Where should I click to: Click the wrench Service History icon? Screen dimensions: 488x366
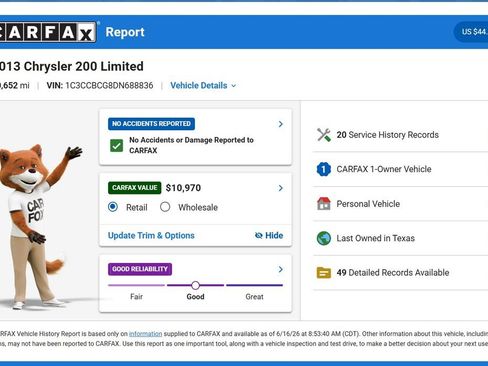coord(324,135)
